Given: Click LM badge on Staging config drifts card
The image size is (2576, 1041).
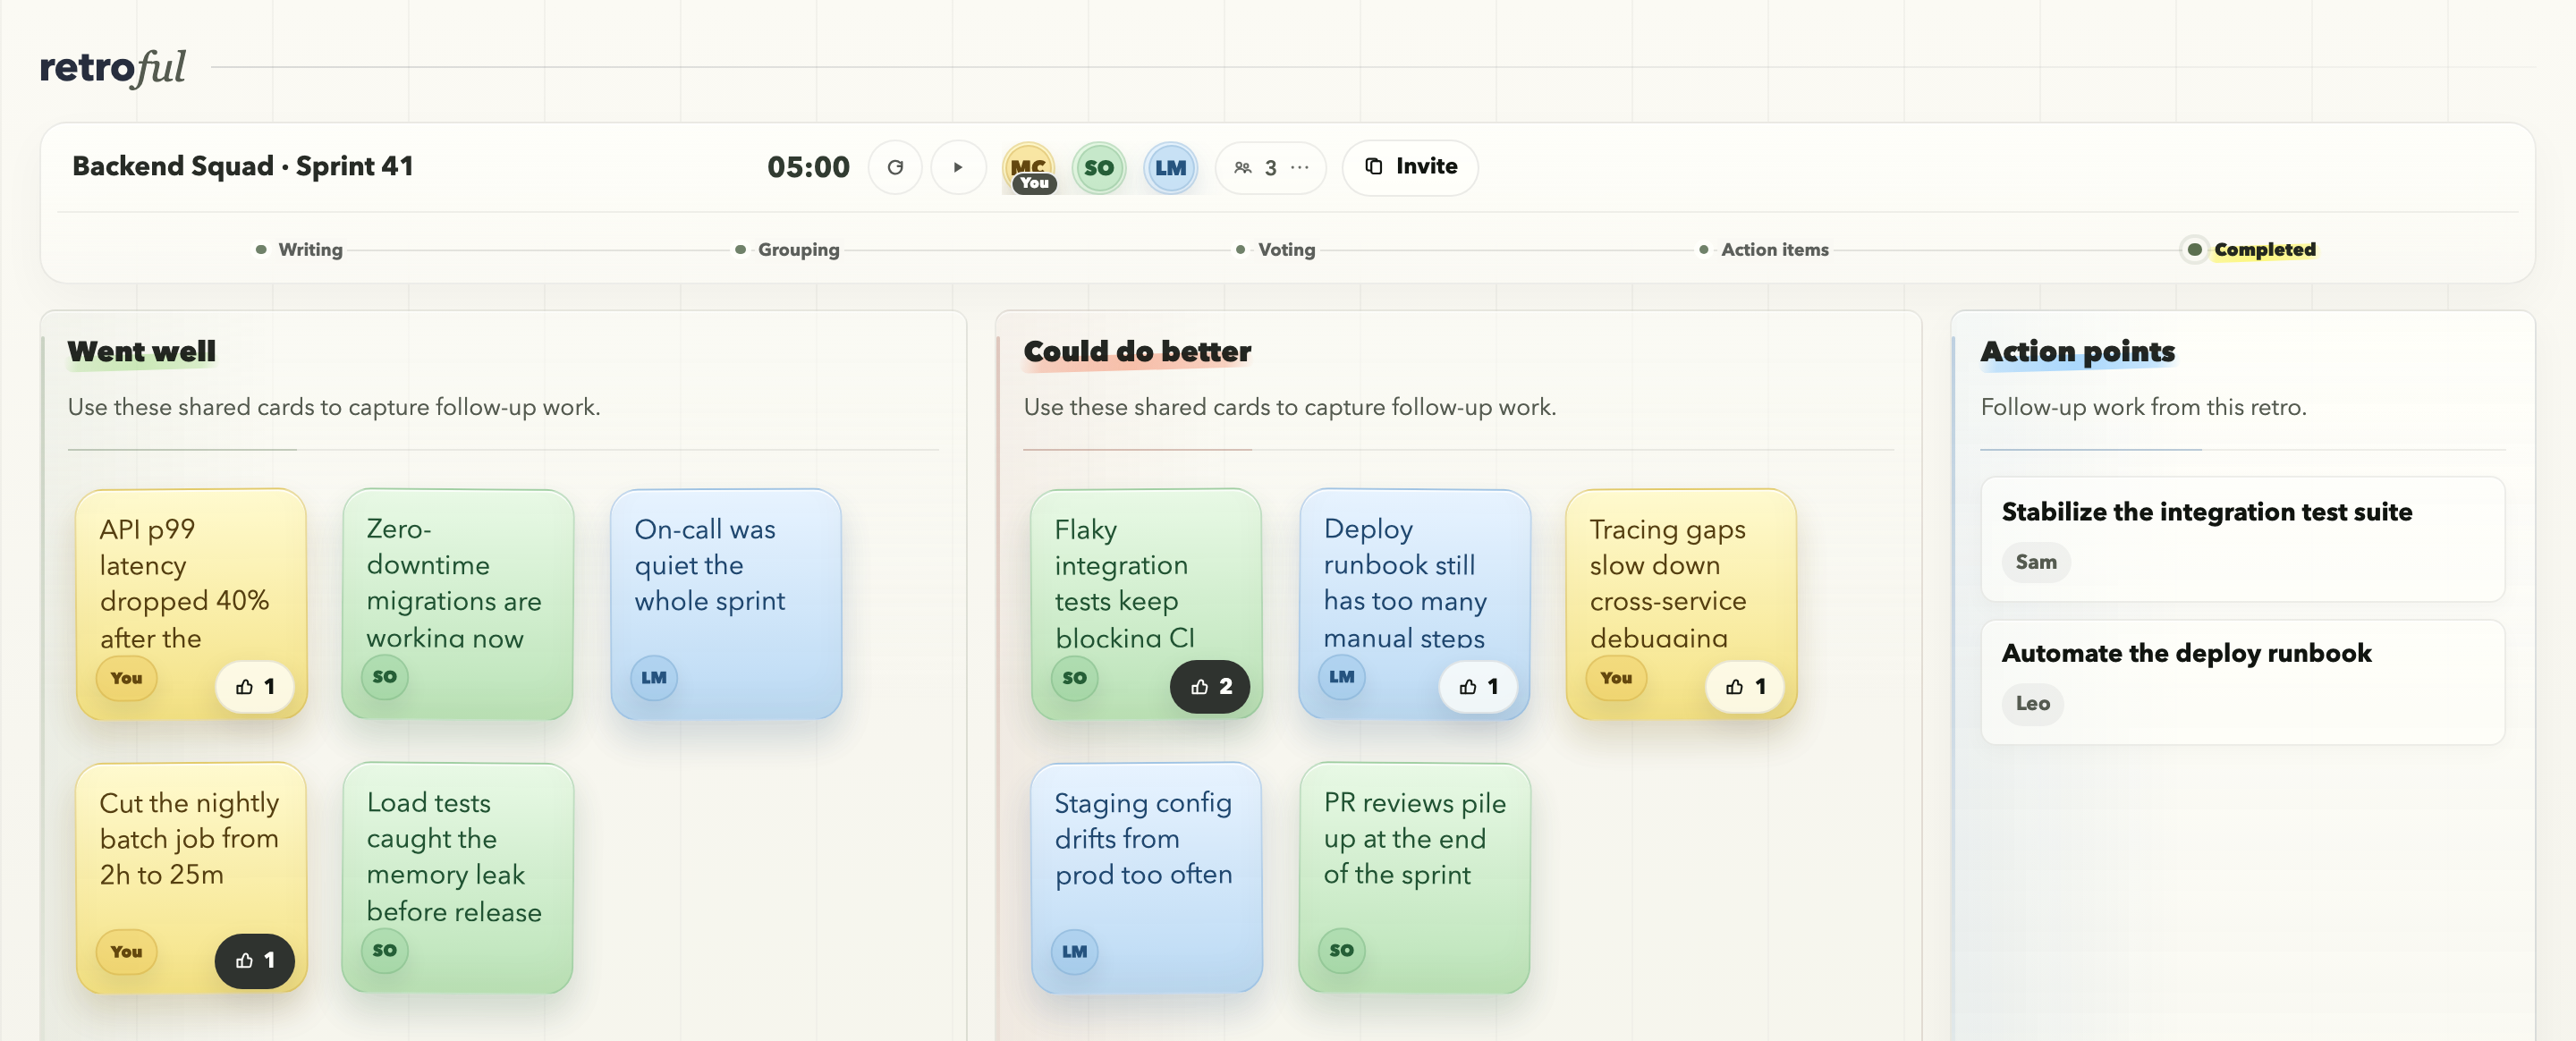Looking at the screenshot, I should (x=1075, y=952).
